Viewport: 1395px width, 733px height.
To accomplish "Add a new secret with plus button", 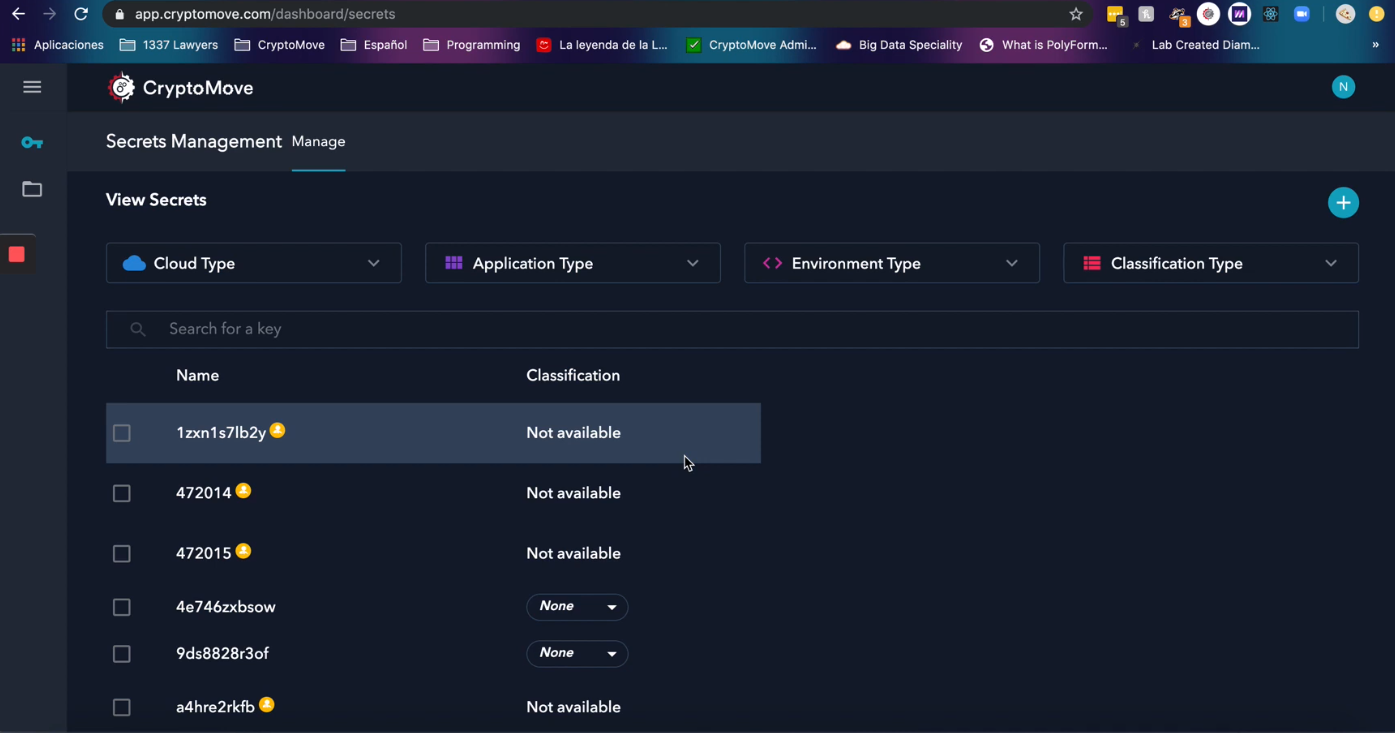I will click(x=1343, y=203).
